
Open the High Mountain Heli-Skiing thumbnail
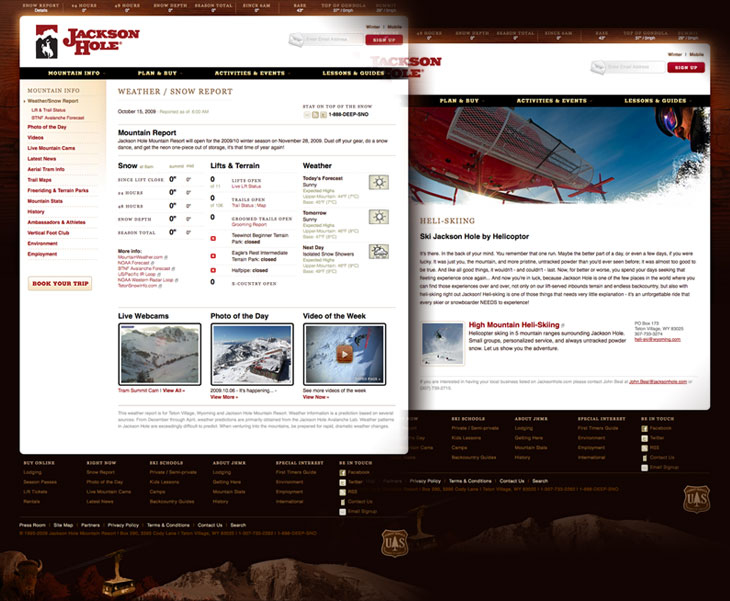(442, 344)
